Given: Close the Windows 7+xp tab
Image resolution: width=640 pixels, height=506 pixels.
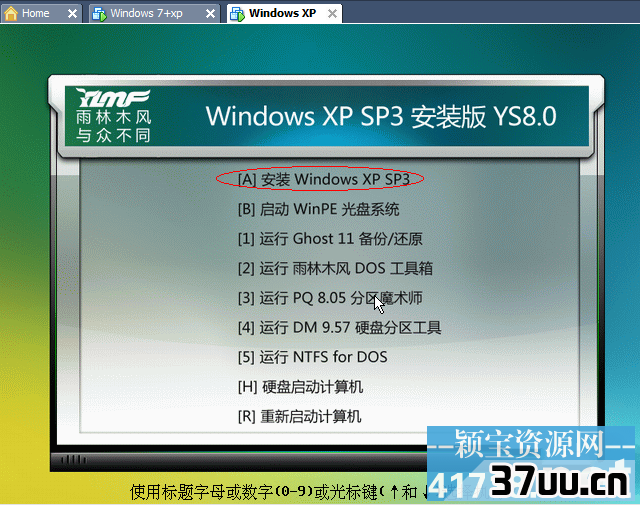Looking at the screenshot, I should 211,14.
